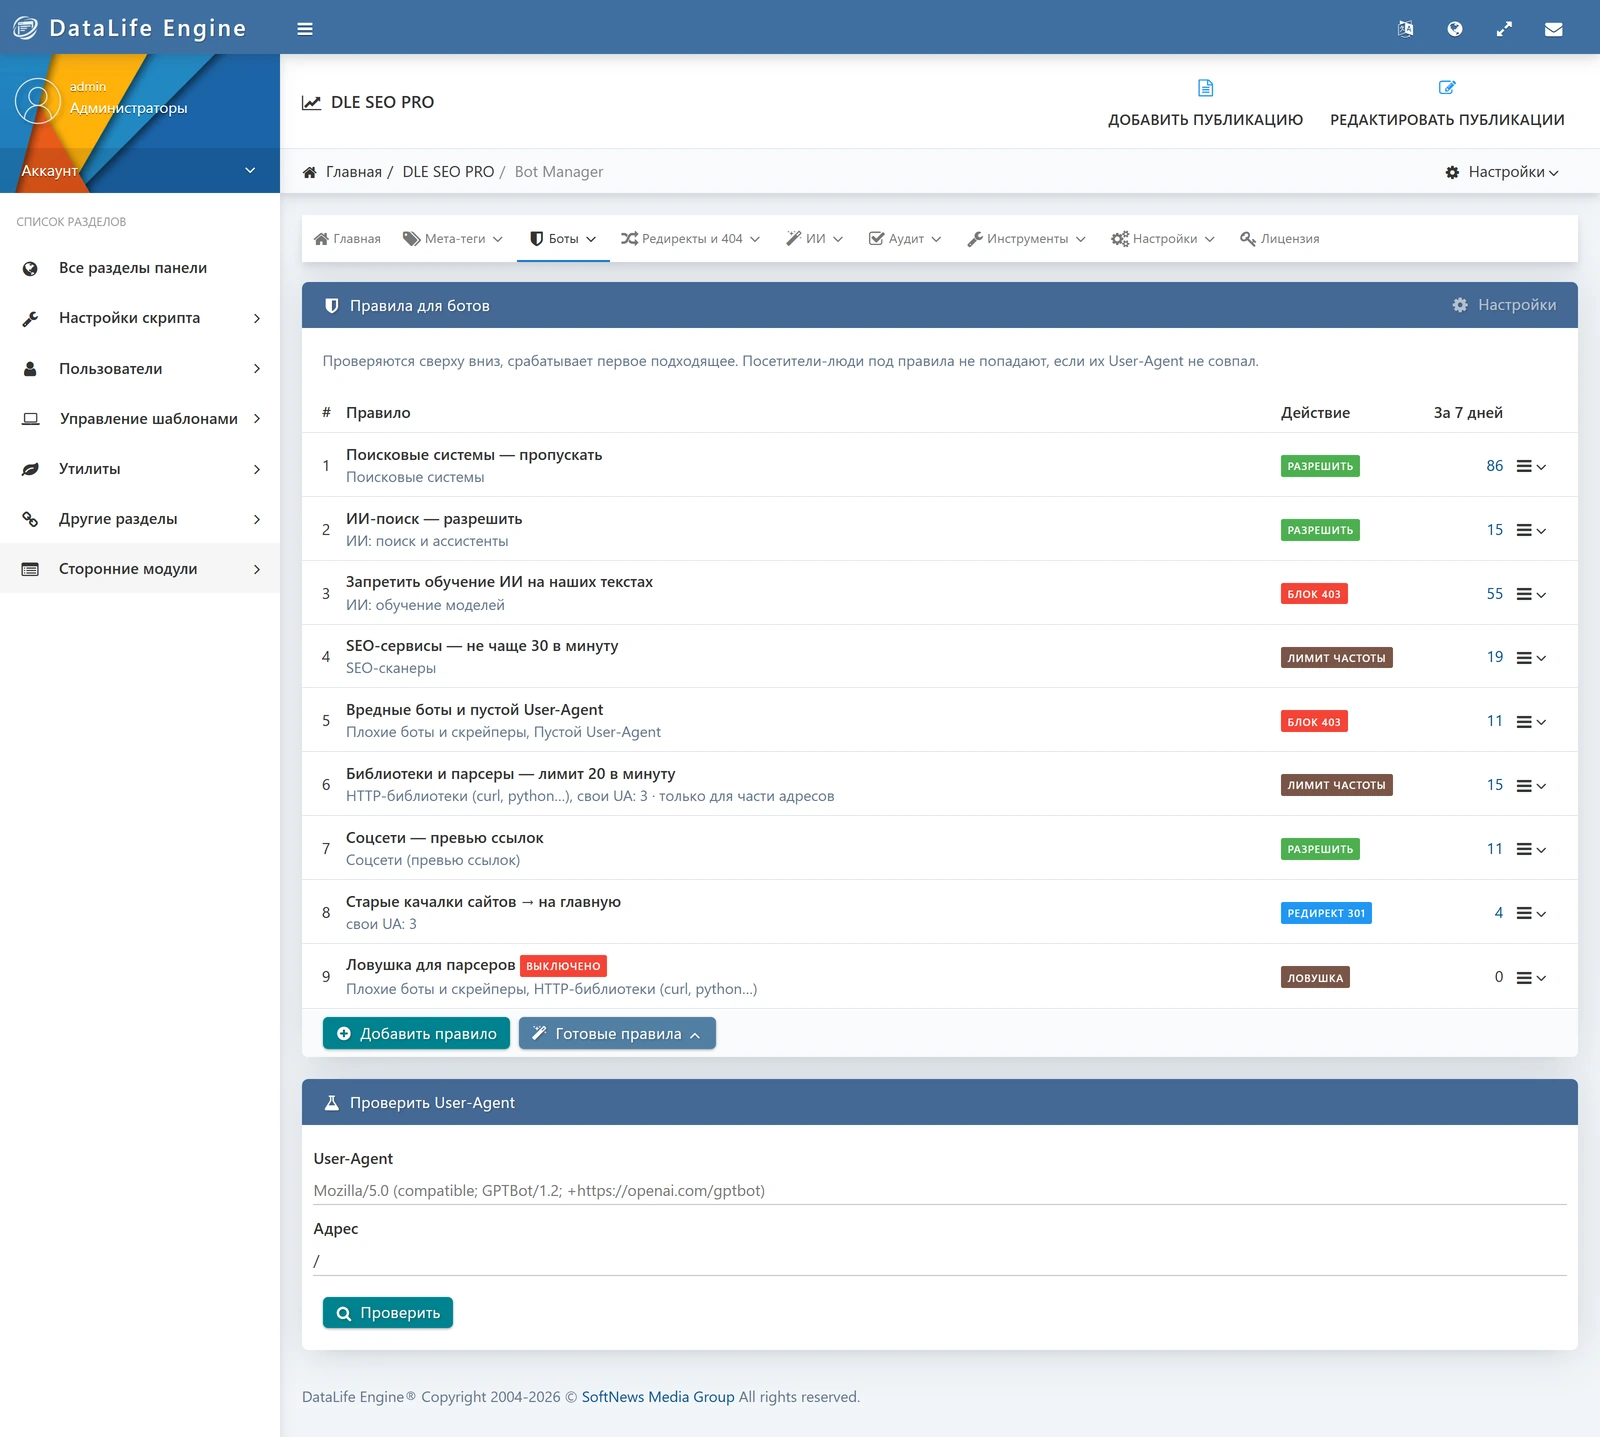Screen dimensions: 1600x1437
Task: Expand Сторонние модули sidebar section
Action: [x=140, y=569]
